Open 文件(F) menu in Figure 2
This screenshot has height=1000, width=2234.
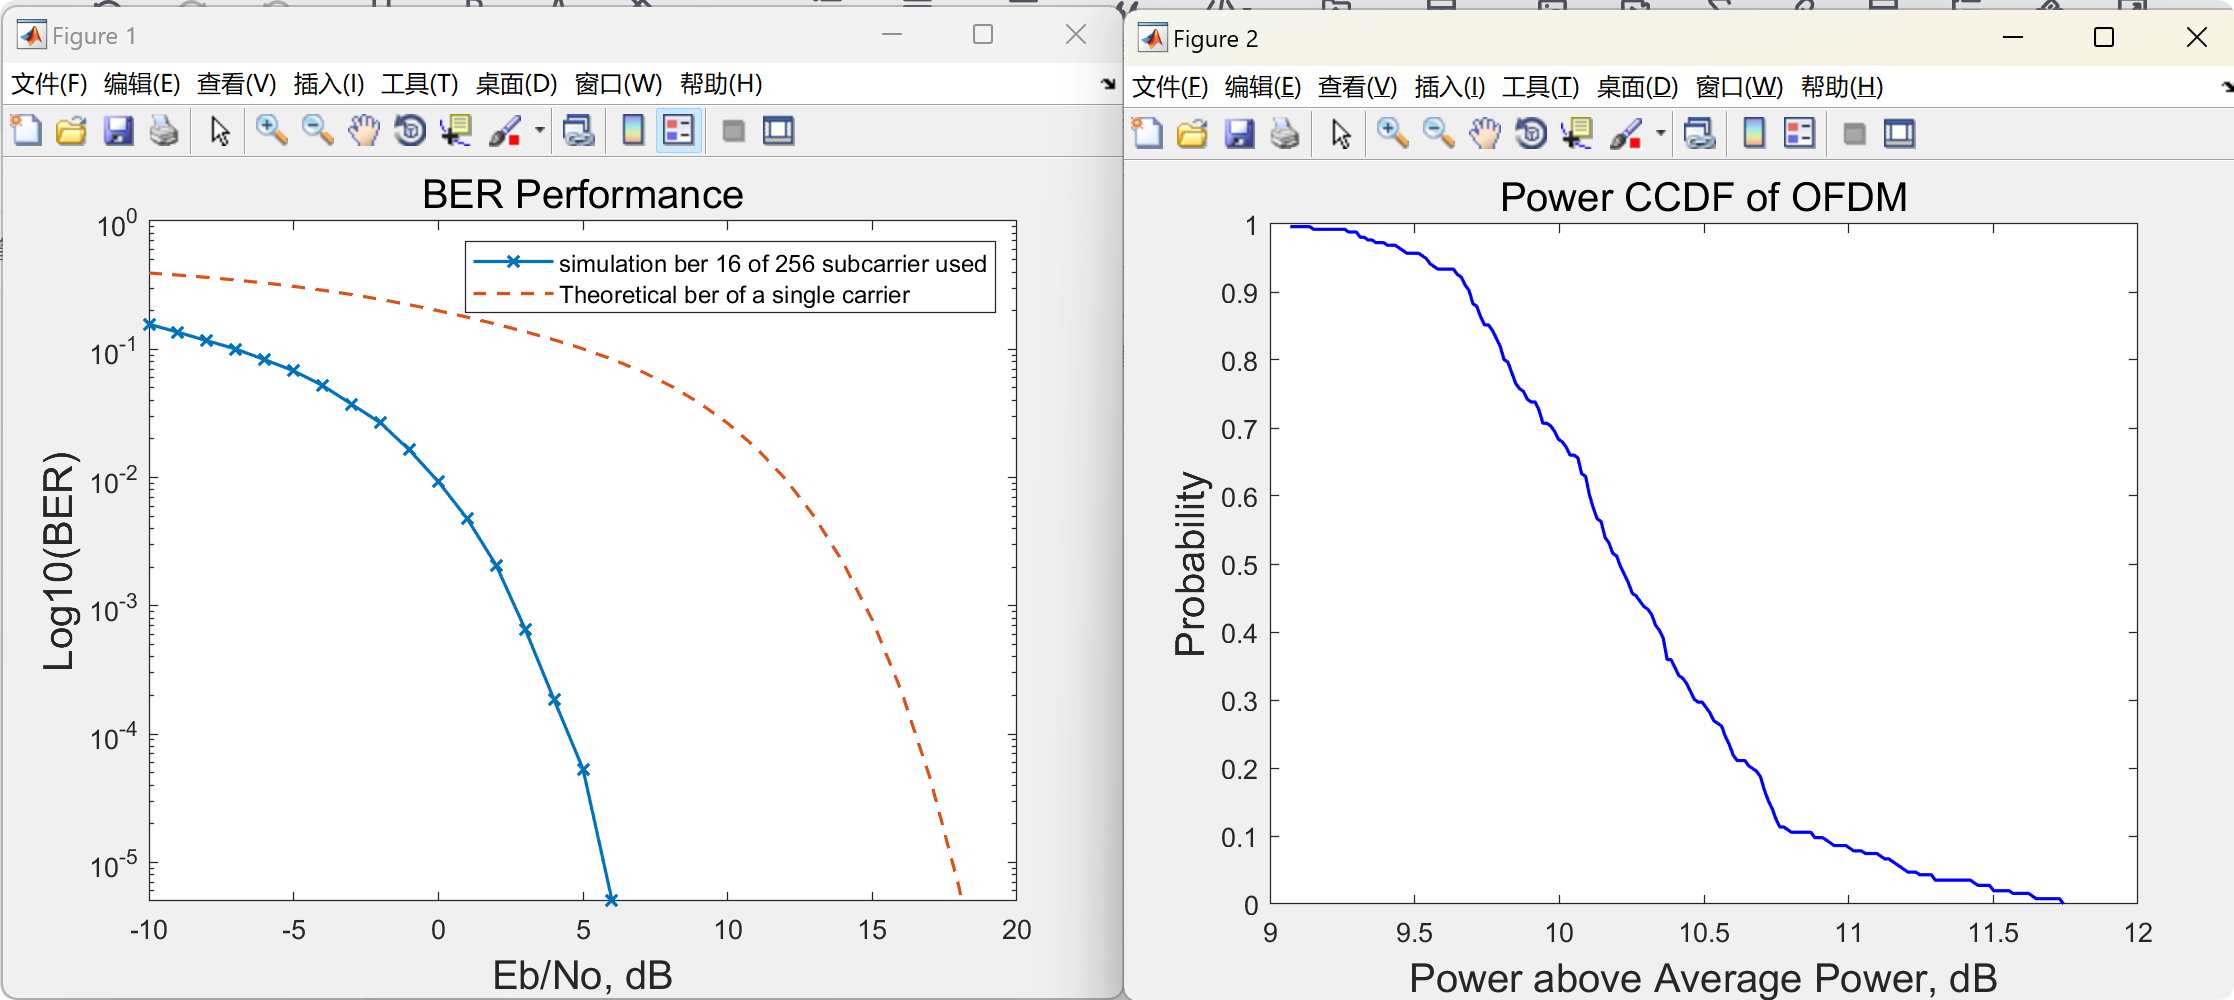[x=1170, y=87]
